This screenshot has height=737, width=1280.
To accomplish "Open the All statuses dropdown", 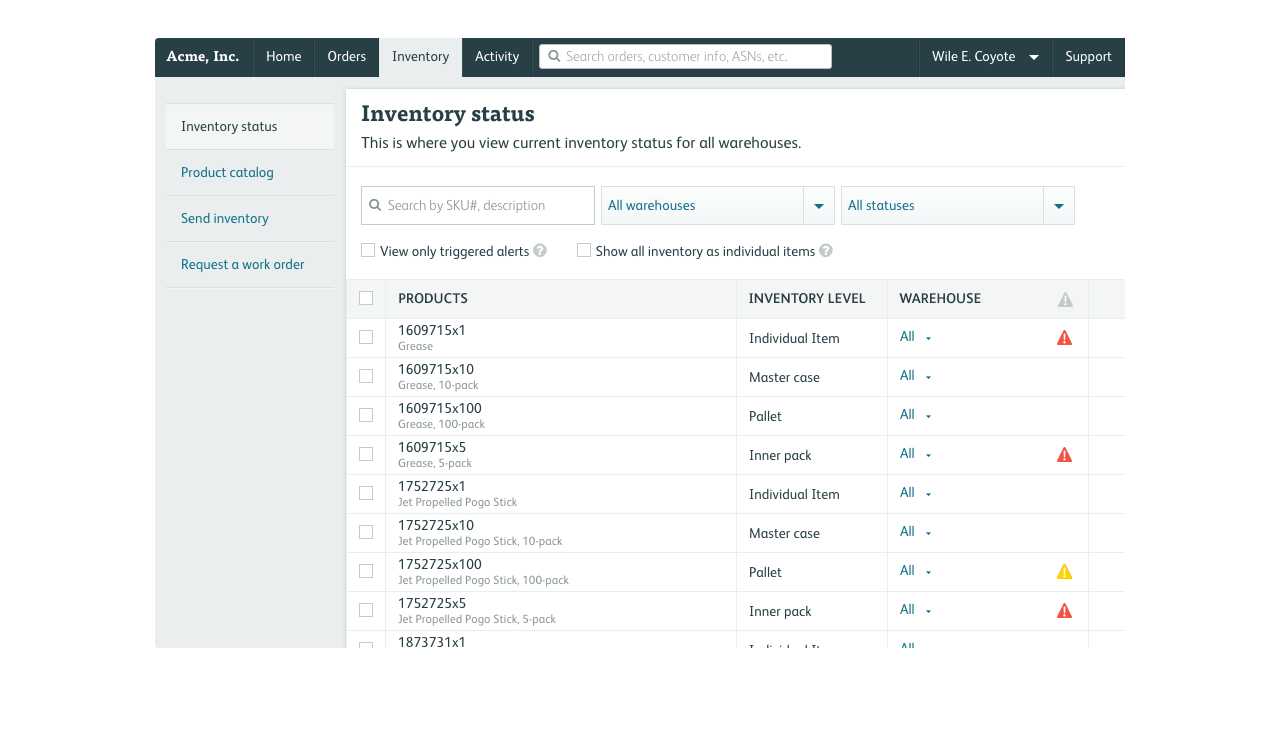I will click(x=958, y=205).
